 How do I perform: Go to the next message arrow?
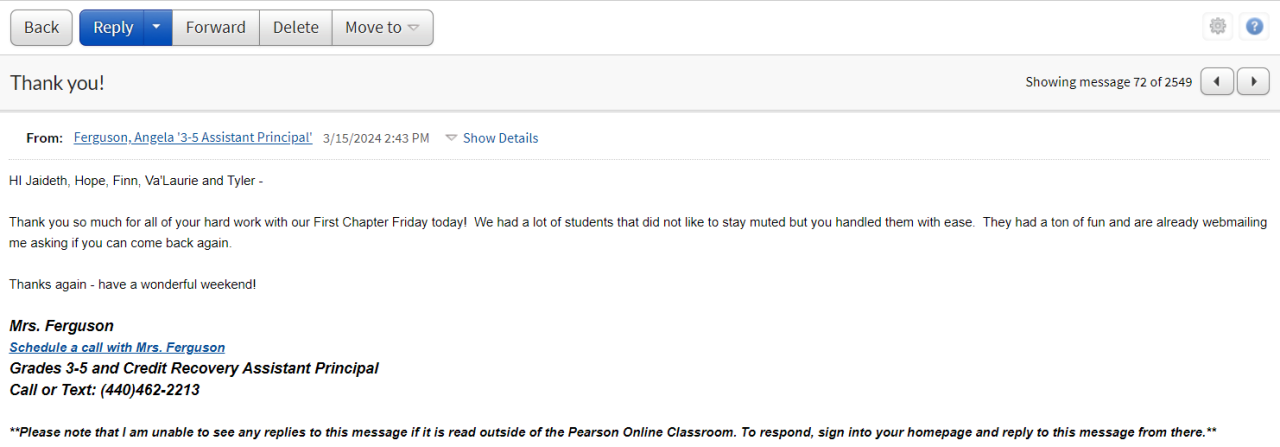pyautogui.click(x=1253, y=82)
